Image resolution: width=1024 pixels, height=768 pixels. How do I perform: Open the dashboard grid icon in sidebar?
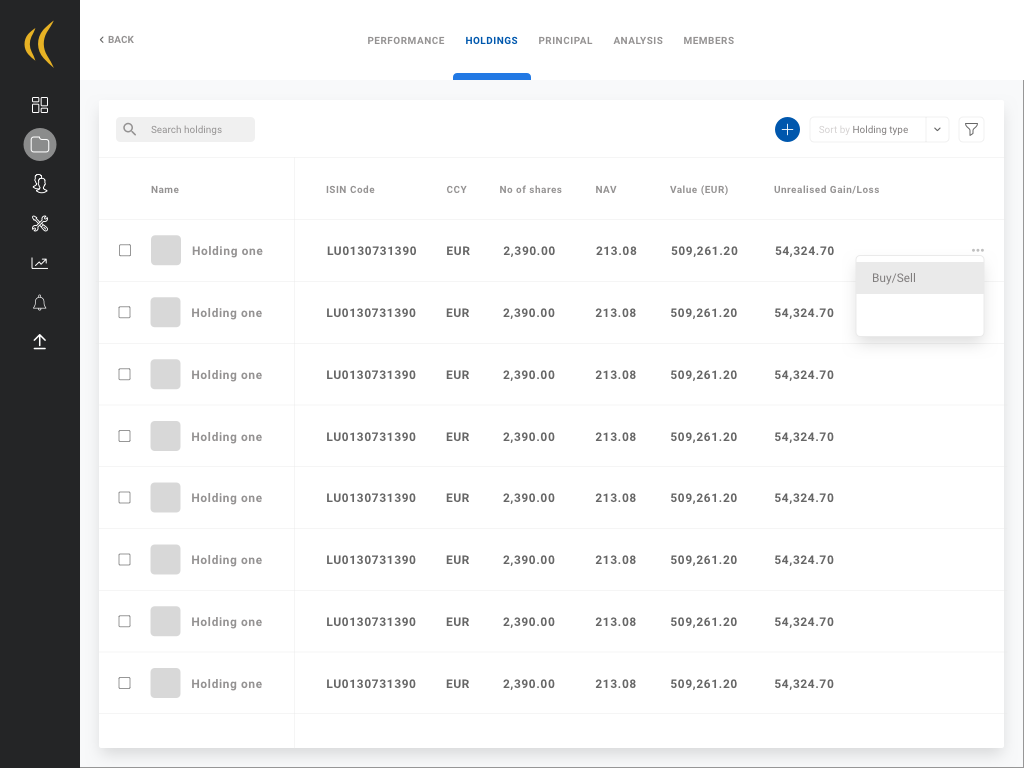(40, 104)
